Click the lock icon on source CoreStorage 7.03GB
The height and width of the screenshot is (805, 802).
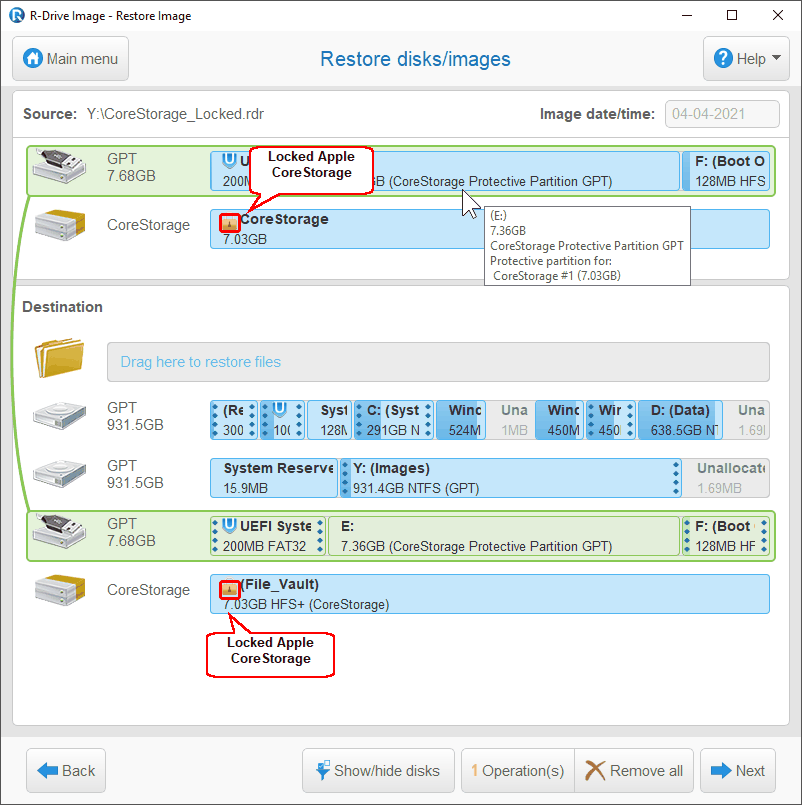point(230,223)
